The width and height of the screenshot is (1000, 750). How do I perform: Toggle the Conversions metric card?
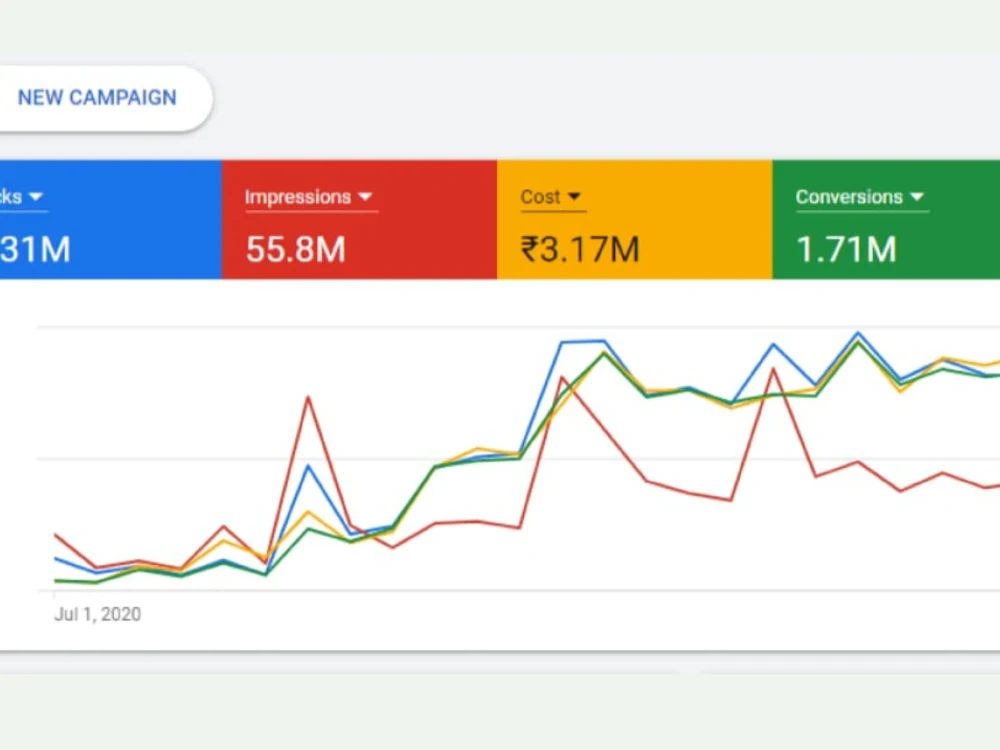pyautogui.click(x=885, y=218)
